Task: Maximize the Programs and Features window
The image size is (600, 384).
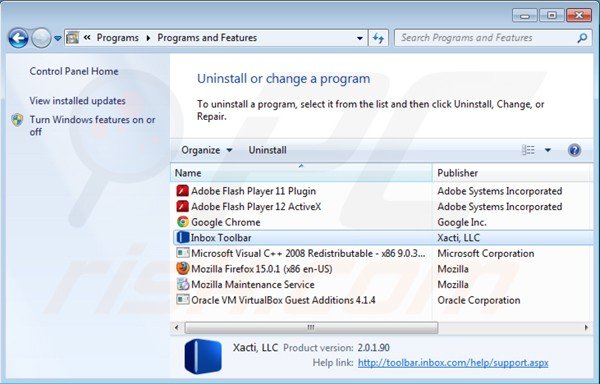Action: (x=551, y=15)
